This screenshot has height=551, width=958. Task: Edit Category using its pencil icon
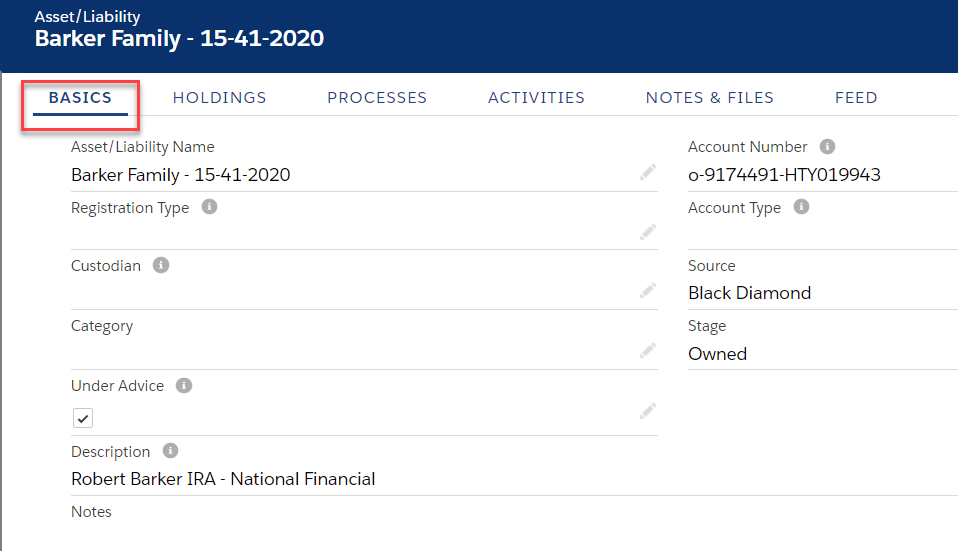click(x=648, y=351)
